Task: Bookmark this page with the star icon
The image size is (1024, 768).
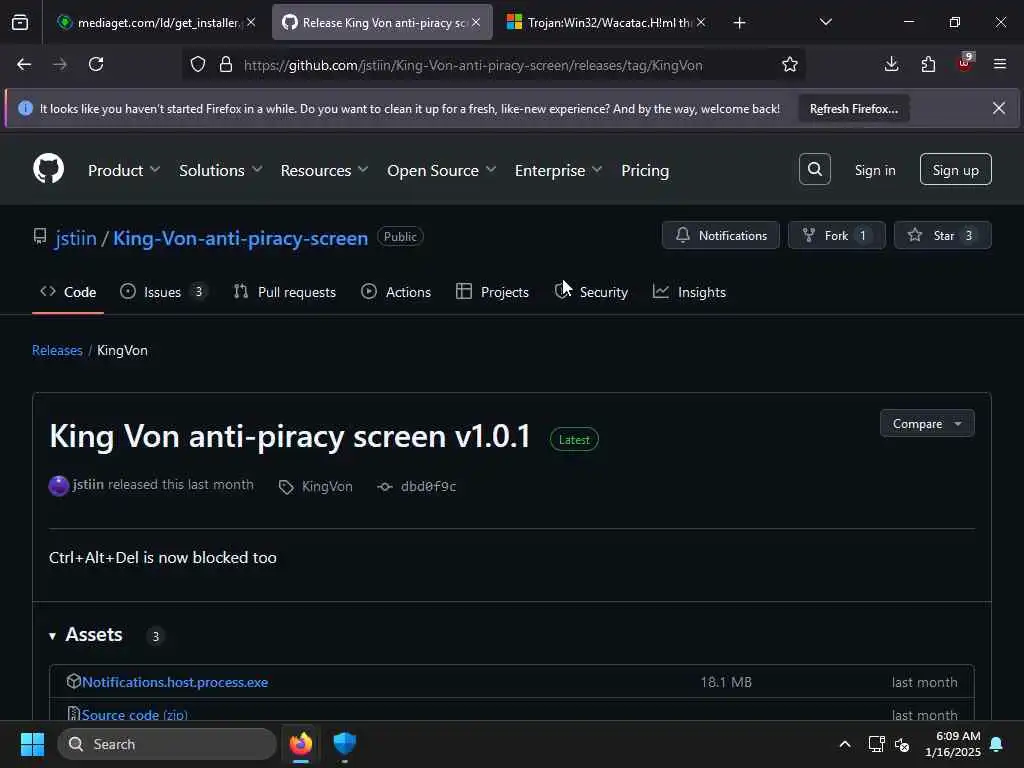Action: click(790, 65)
